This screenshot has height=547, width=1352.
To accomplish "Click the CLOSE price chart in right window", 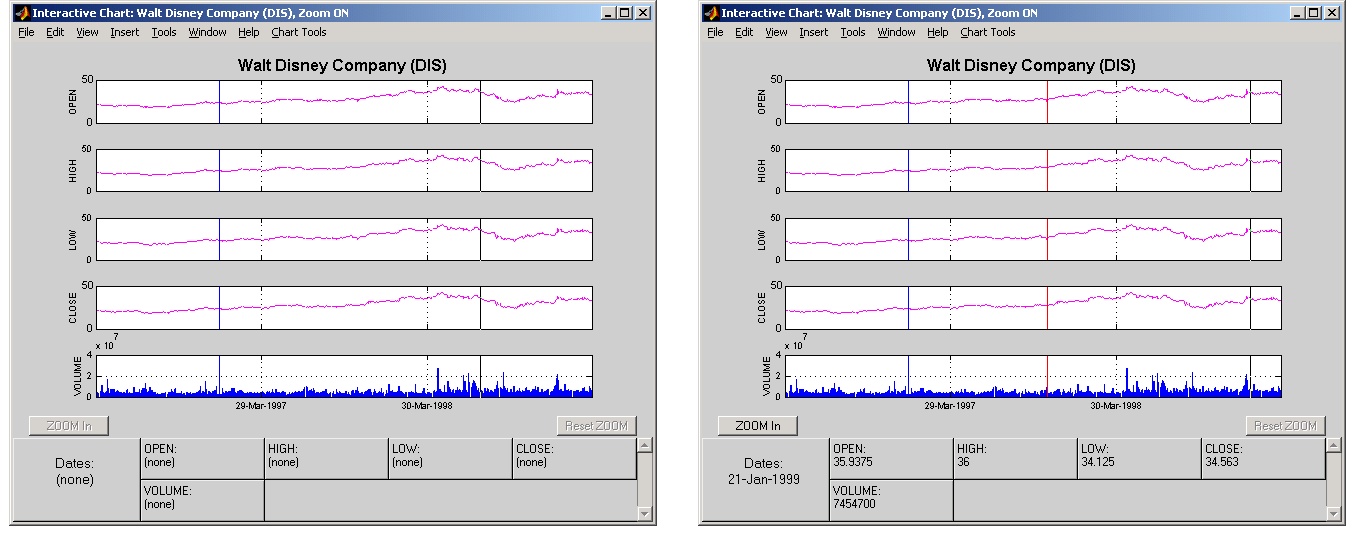I will point(1033,307).
